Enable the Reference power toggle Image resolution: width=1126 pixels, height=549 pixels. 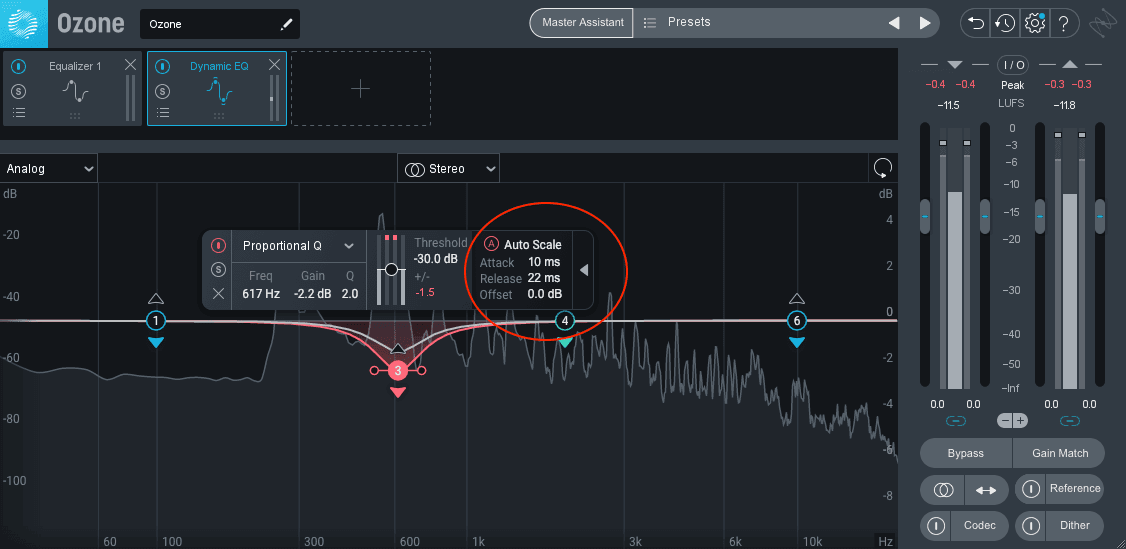coord(1031,489)
